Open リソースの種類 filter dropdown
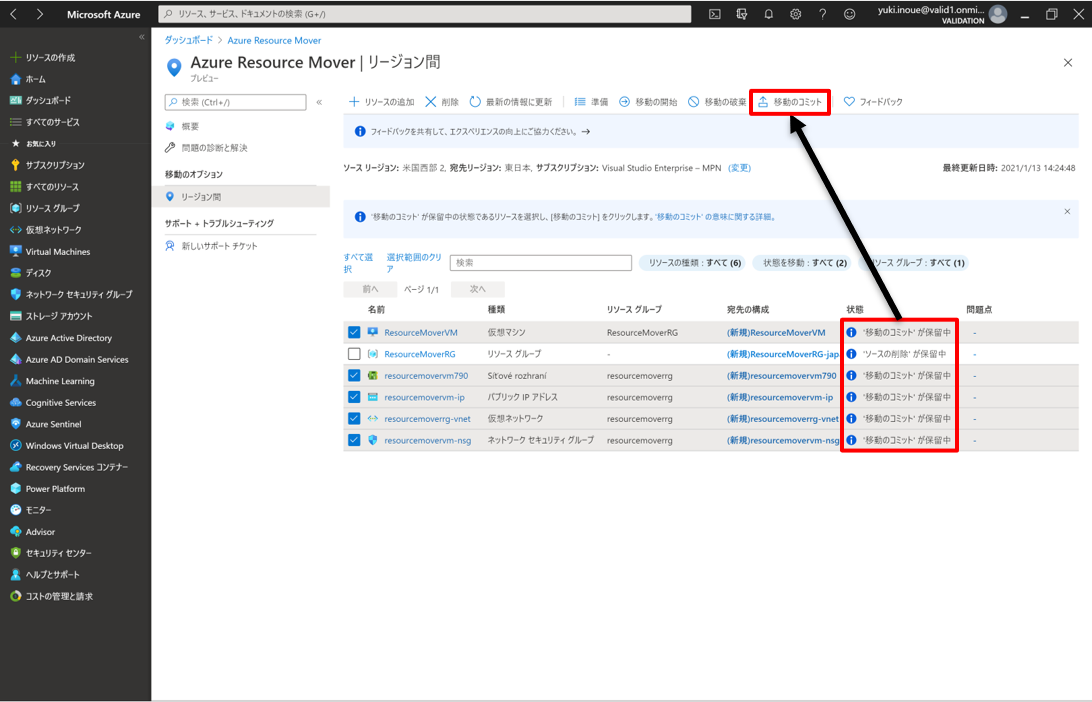The width and height of the screenshot is (1092, 702). 693,263
